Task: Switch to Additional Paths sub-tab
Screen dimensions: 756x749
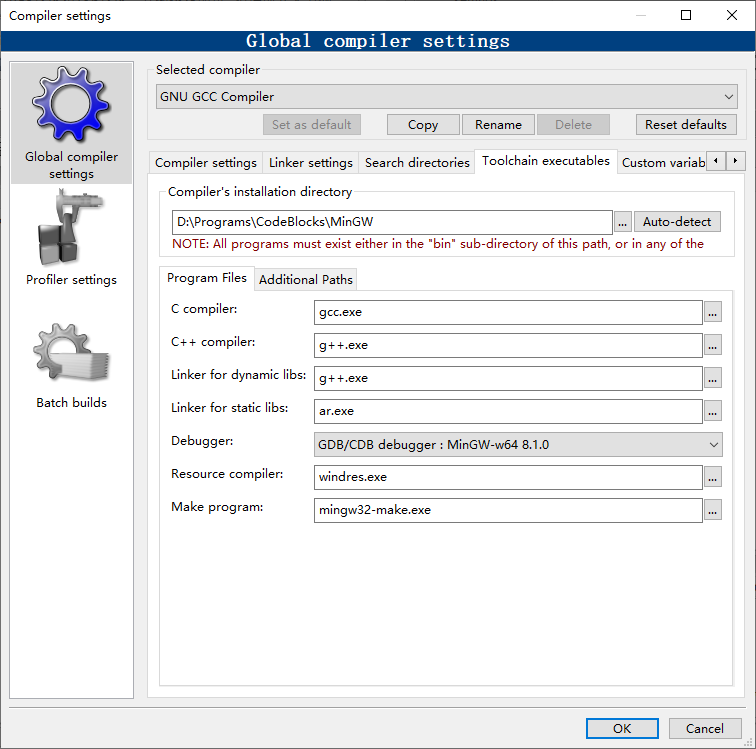Action: coord(306,280)
